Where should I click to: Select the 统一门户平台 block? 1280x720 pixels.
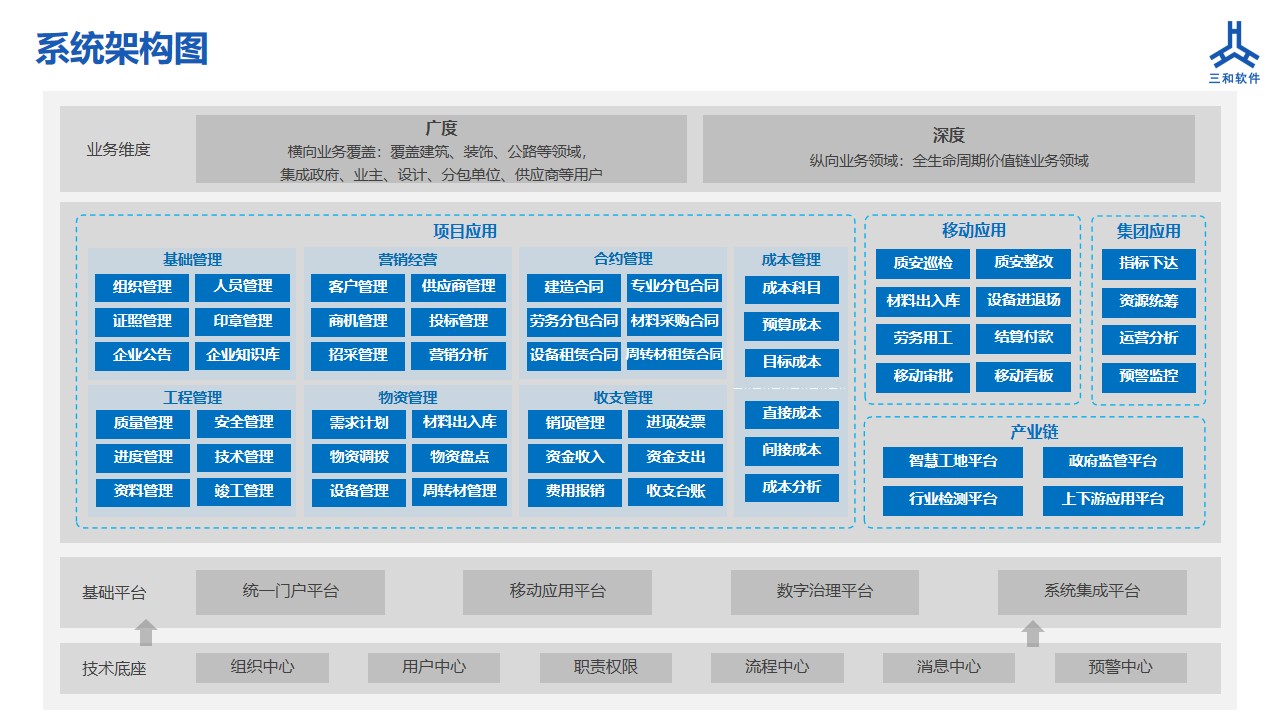290,592
